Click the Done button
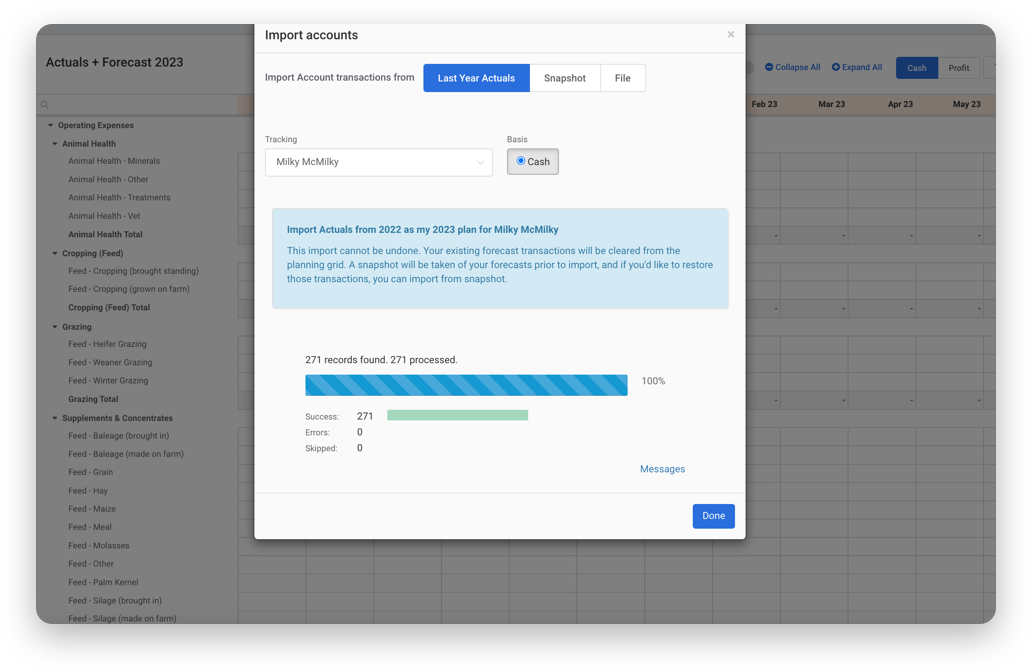The width and height of the screenshot is (1032, 672). [x=713, y=515]
